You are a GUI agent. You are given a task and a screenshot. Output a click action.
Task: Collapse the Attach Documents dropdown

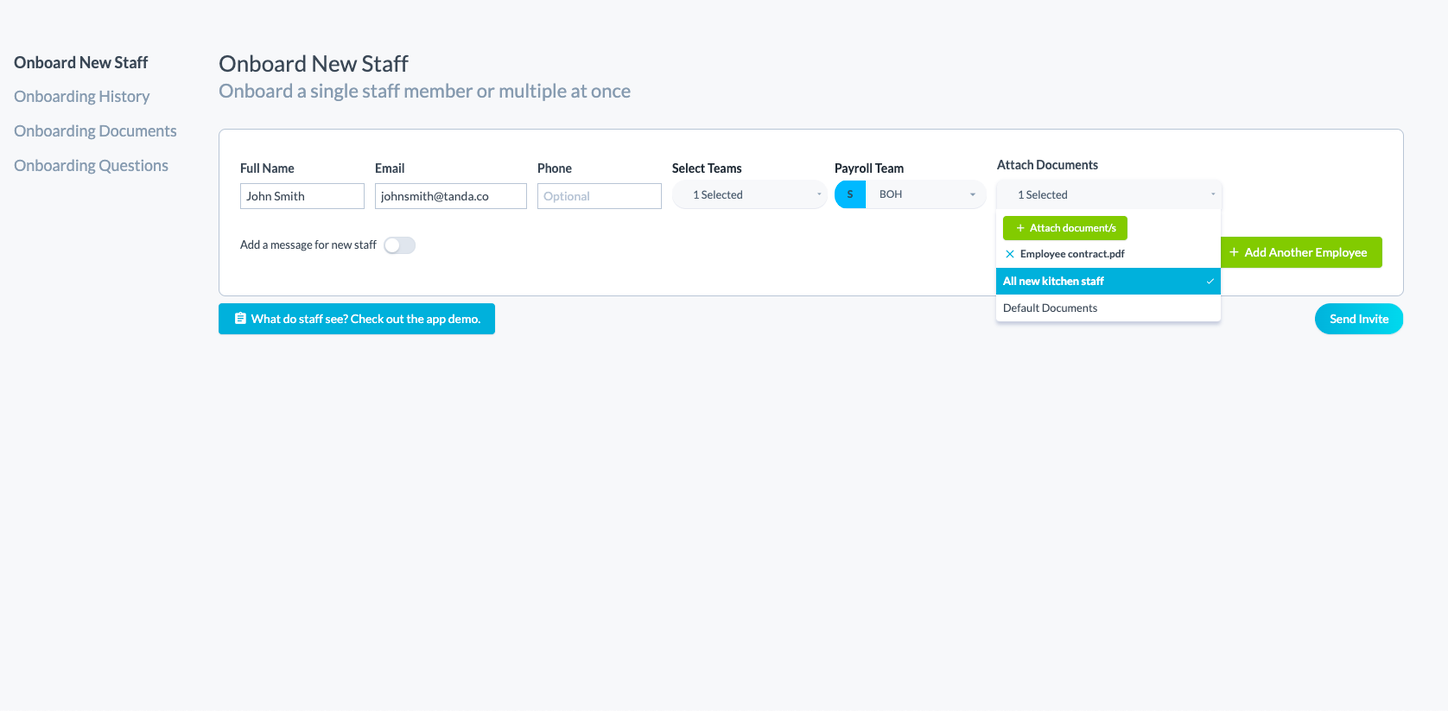point(1109,195)
